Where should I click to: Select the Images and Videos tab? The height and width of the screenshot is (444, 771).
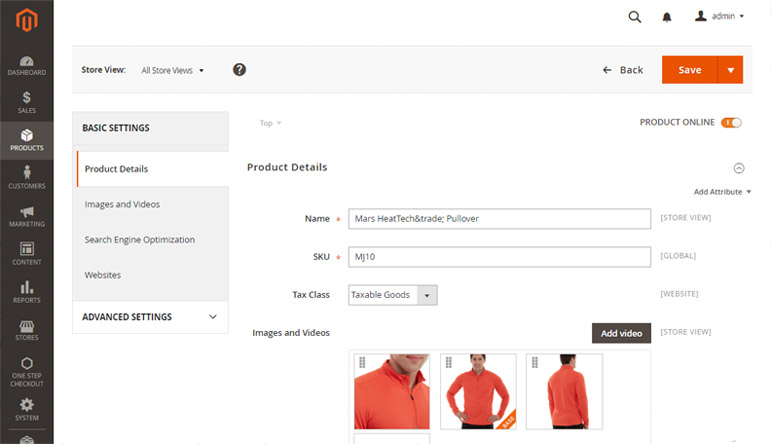tap(122, 204)
